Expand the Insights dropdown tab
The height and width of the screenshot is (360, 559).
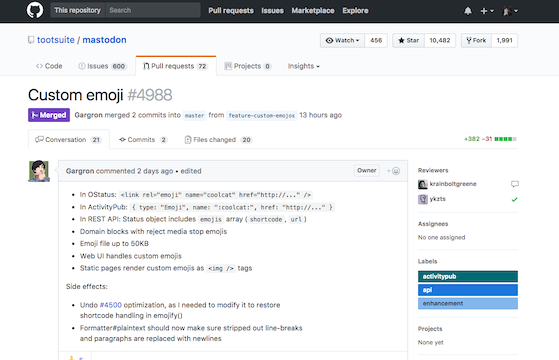[304, 66]
